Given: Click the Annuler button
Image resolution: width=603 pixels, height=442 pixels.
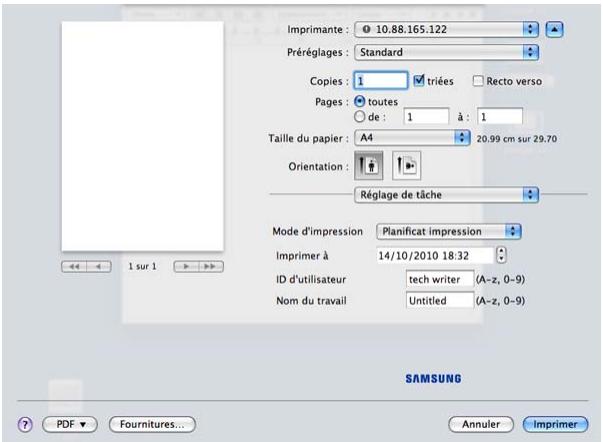Looking at the screenshot, I should click(x=481, y=425).
